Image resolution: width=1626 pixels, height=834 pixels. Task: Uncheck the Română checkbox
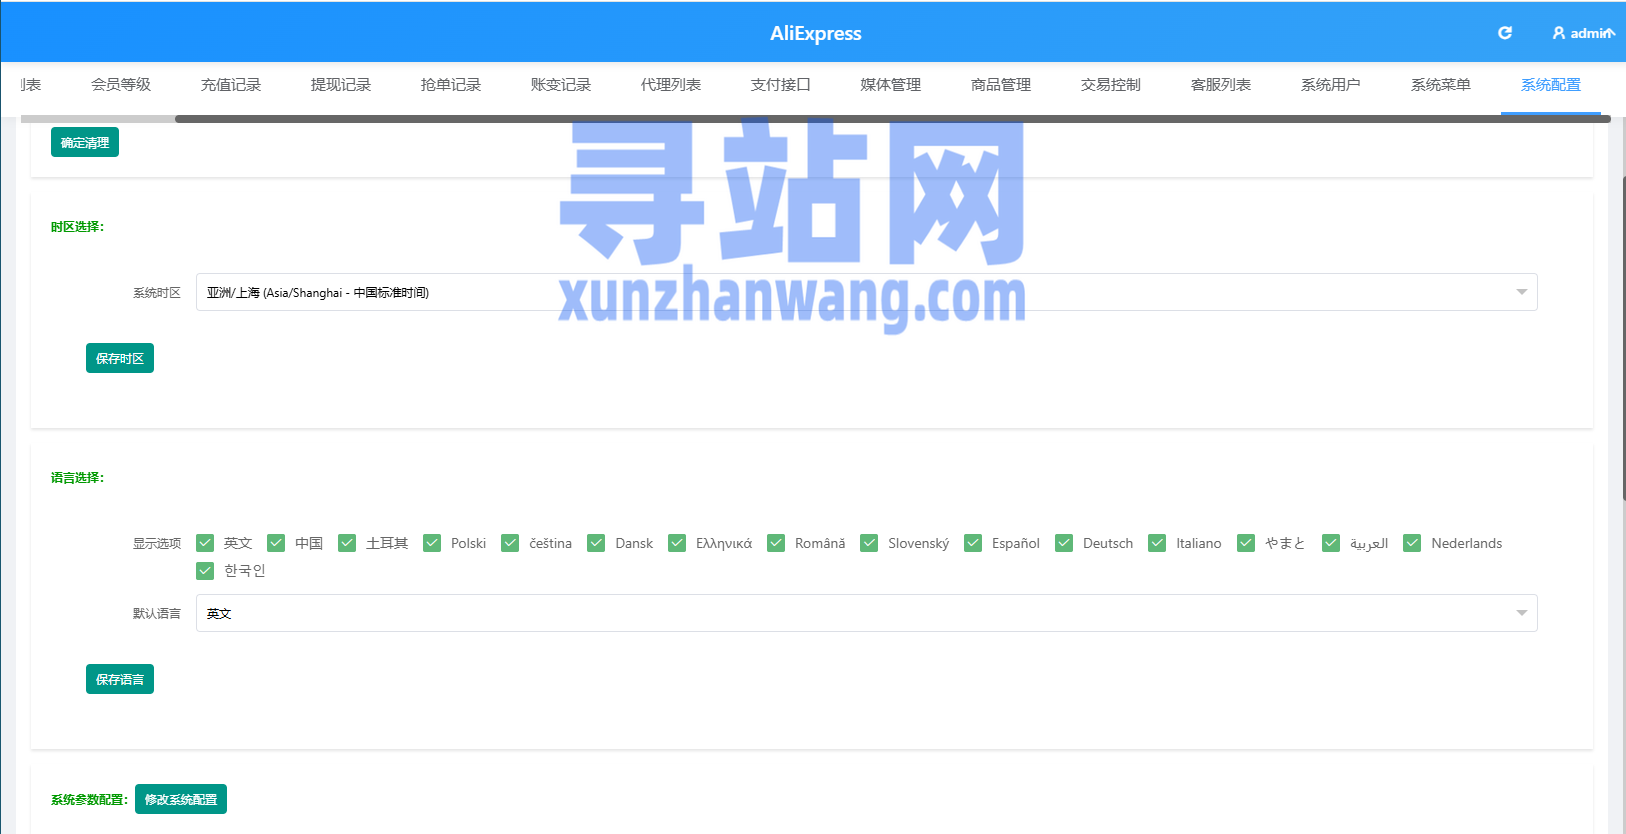point(776,543)
